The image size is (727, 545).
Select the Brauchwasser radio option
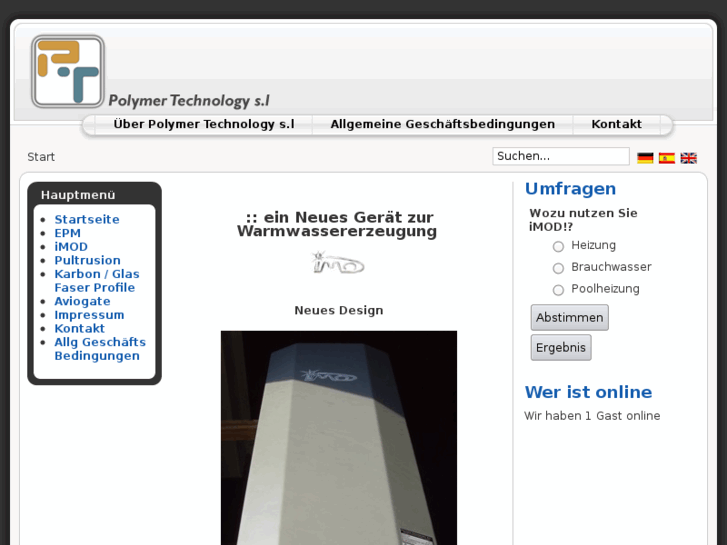[558, 268]
